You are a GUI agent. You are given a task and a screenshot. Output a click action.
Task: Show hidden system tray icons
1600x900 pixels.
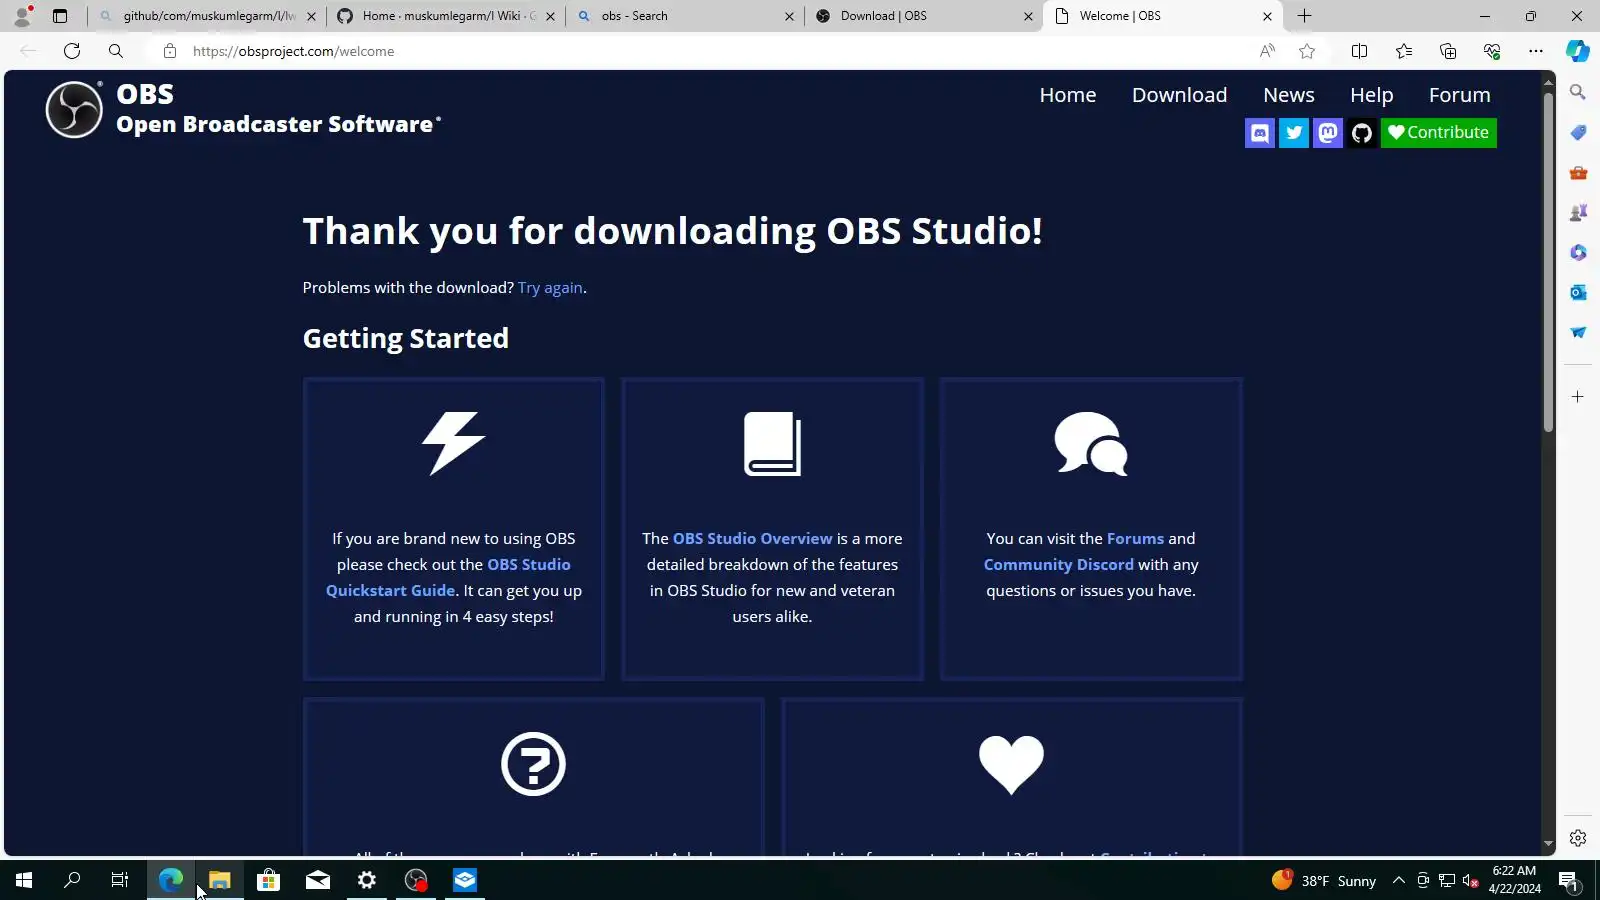(1399, 880)
